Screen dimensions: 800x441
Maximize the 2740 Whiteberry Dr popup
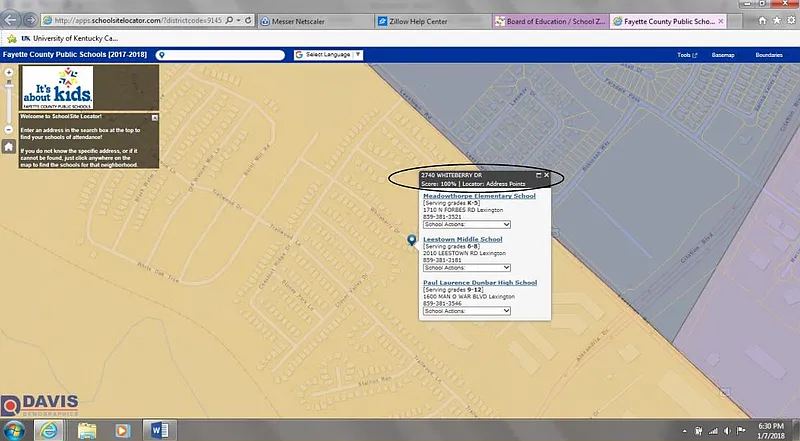click(x=538, y=175)
